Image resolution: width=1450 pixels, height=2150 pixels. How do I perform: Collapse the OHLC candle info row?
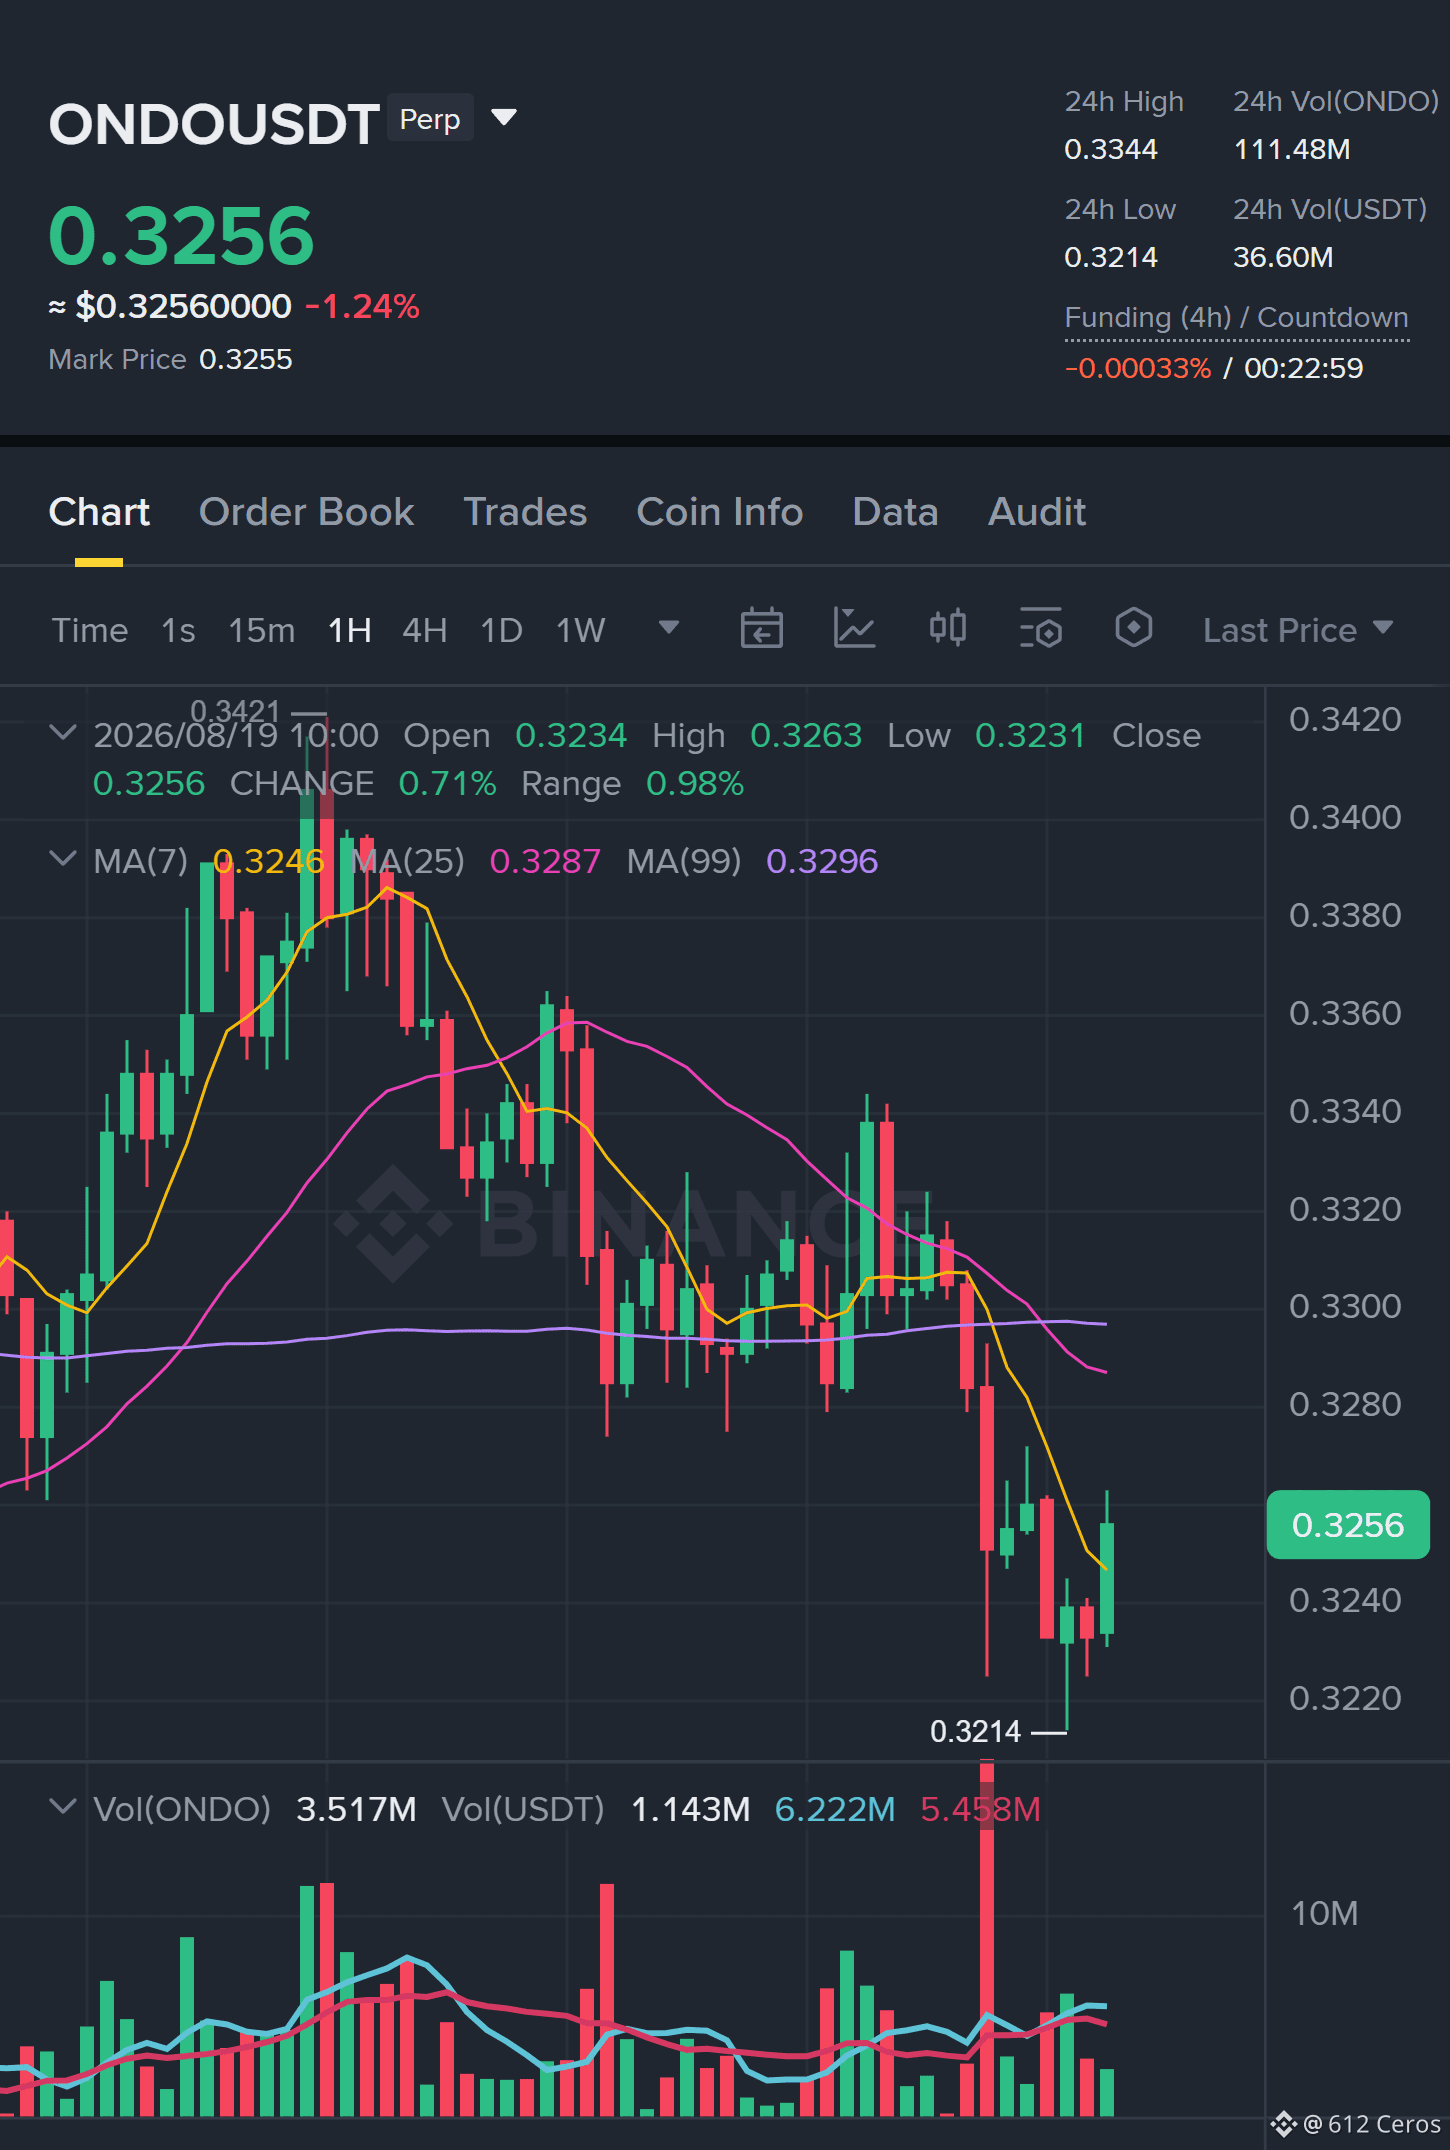point(63,733)
